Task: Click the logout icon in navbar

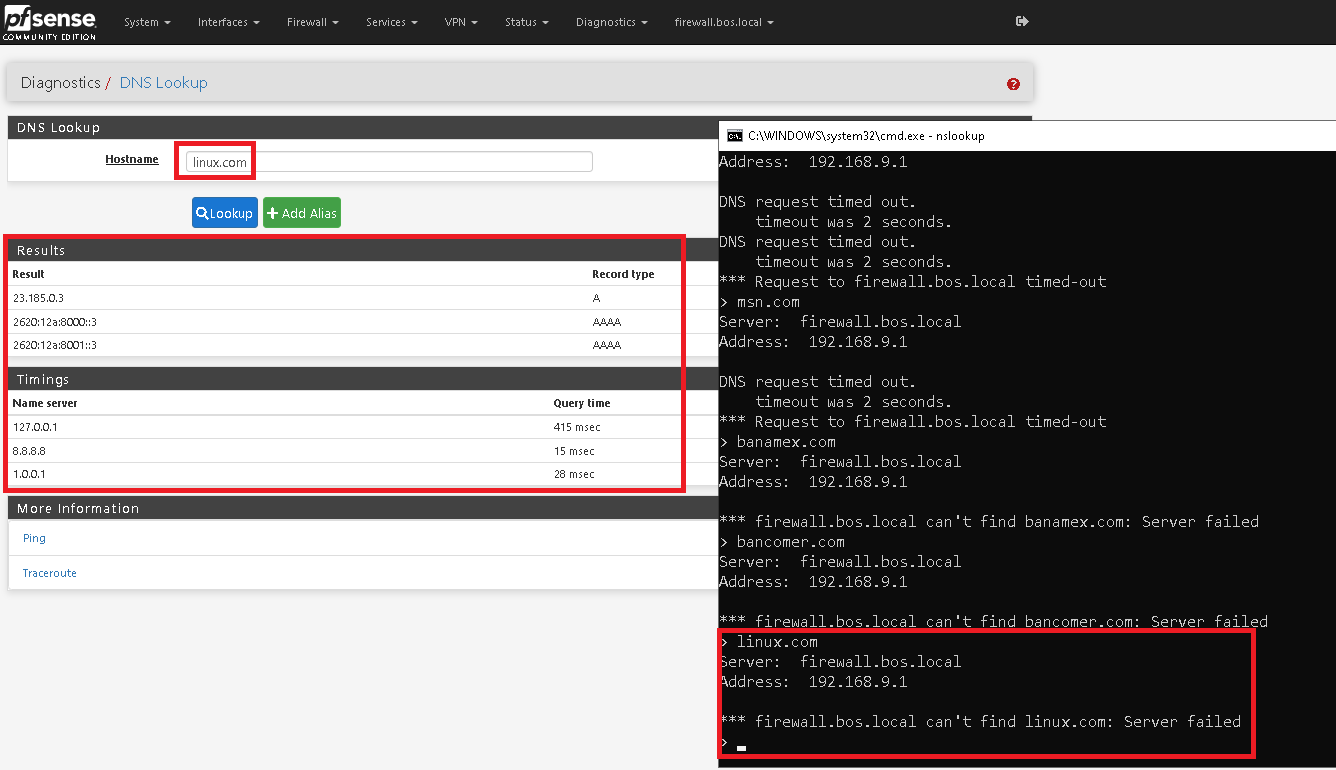Action: [x=1022, y=21]
